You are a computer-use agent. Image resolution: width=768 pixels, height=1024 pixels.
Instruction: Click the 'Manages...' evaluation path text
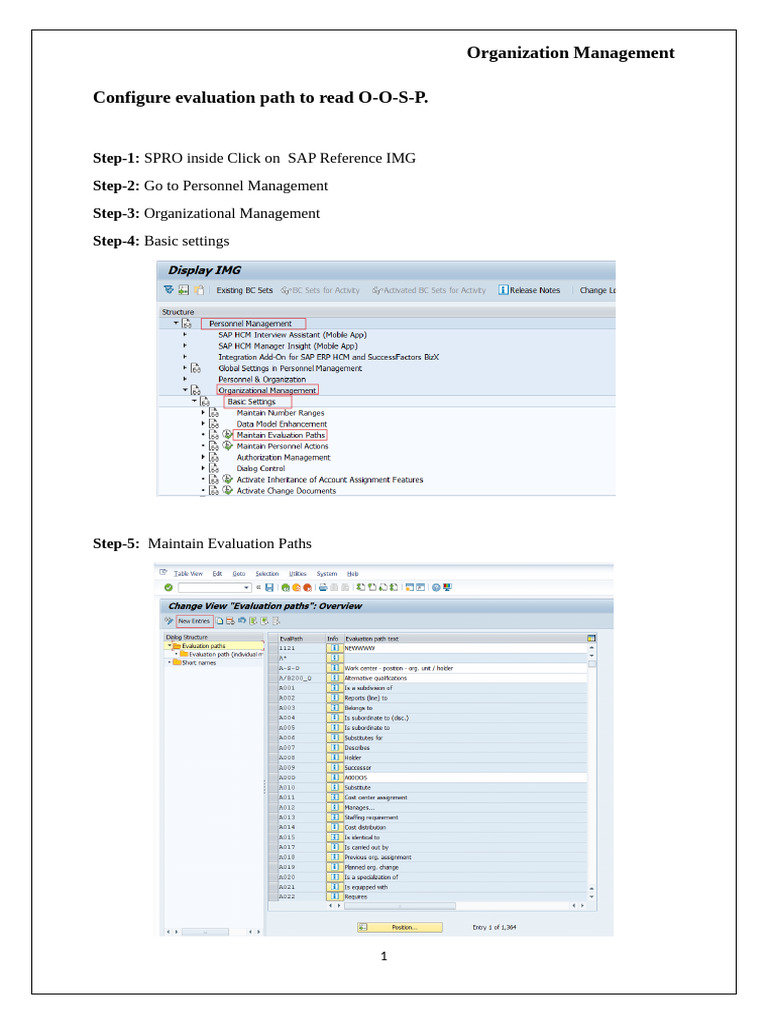359,808
